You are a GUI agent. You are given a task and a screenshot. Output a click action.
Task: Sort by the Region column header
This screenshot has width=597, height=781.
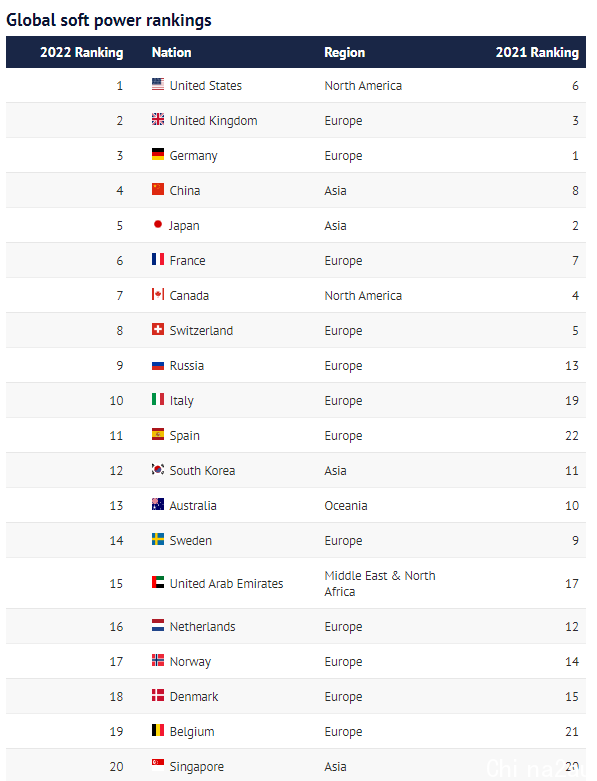(345, 52)
